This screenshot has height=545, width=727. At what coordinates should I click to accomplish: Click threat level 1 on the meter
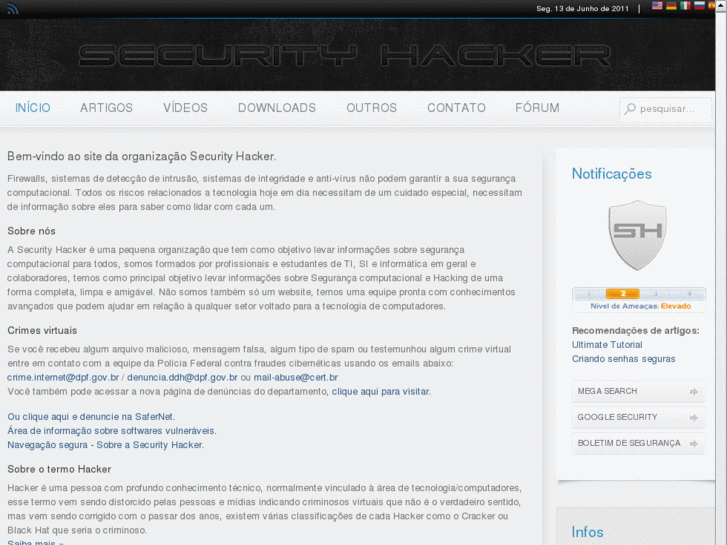[589, 294]
